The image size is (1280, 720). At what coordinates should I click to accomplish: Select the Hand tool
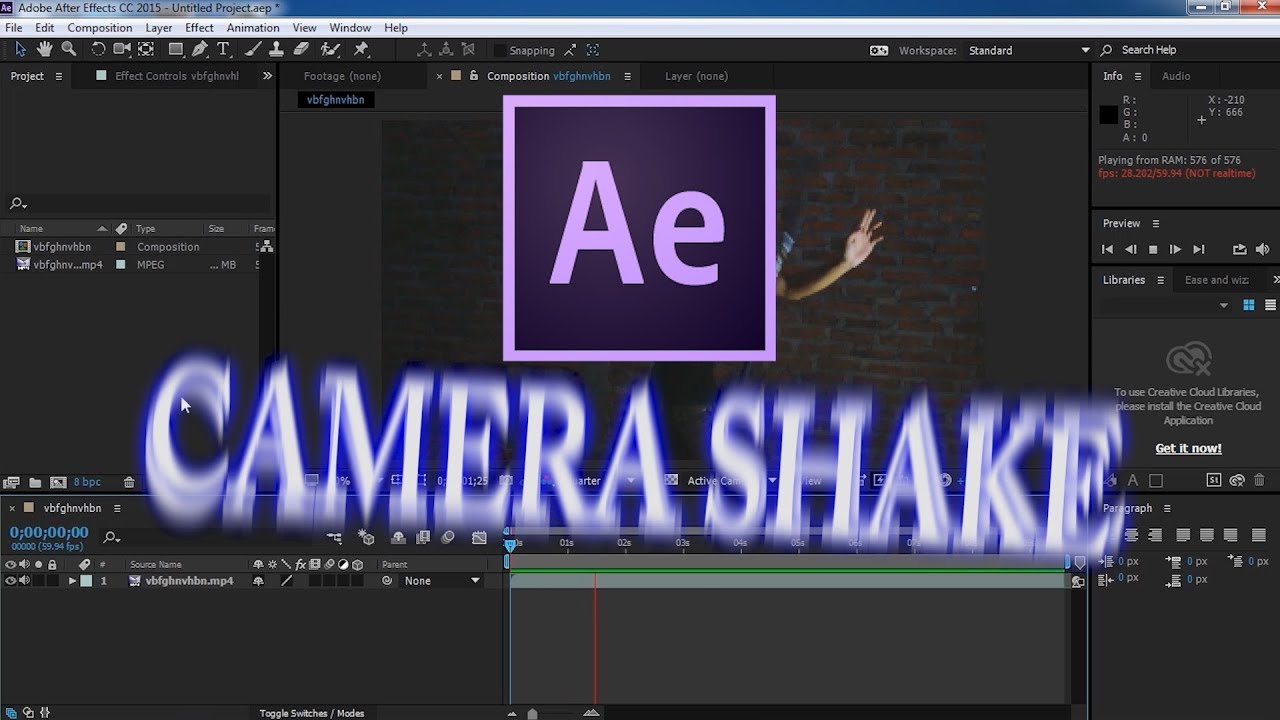45,49
